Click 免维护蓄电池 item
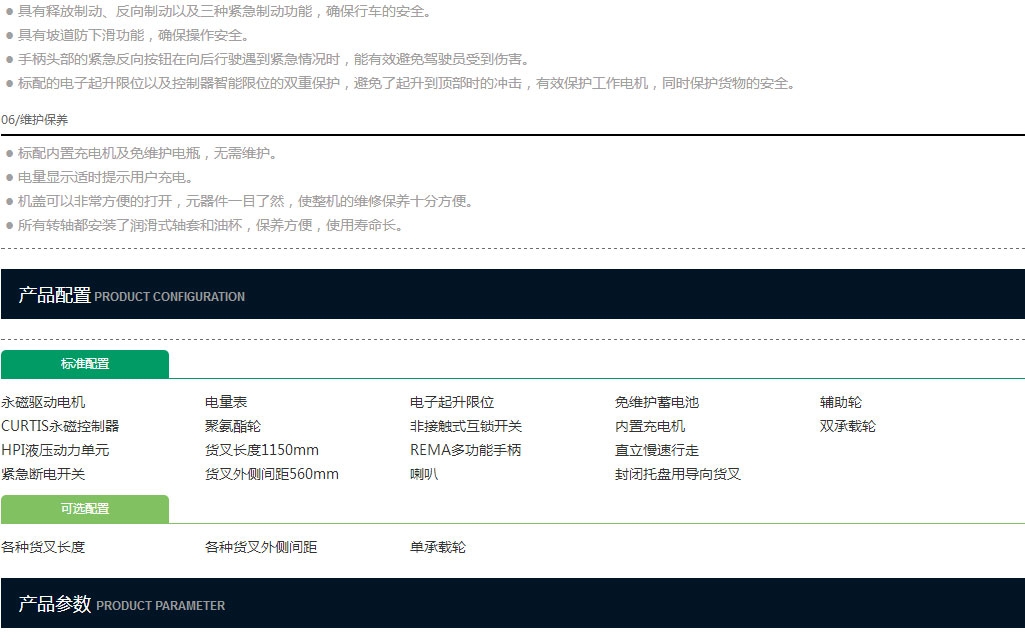The height and width of the screenshot is (641, 1025). point(657,402)
